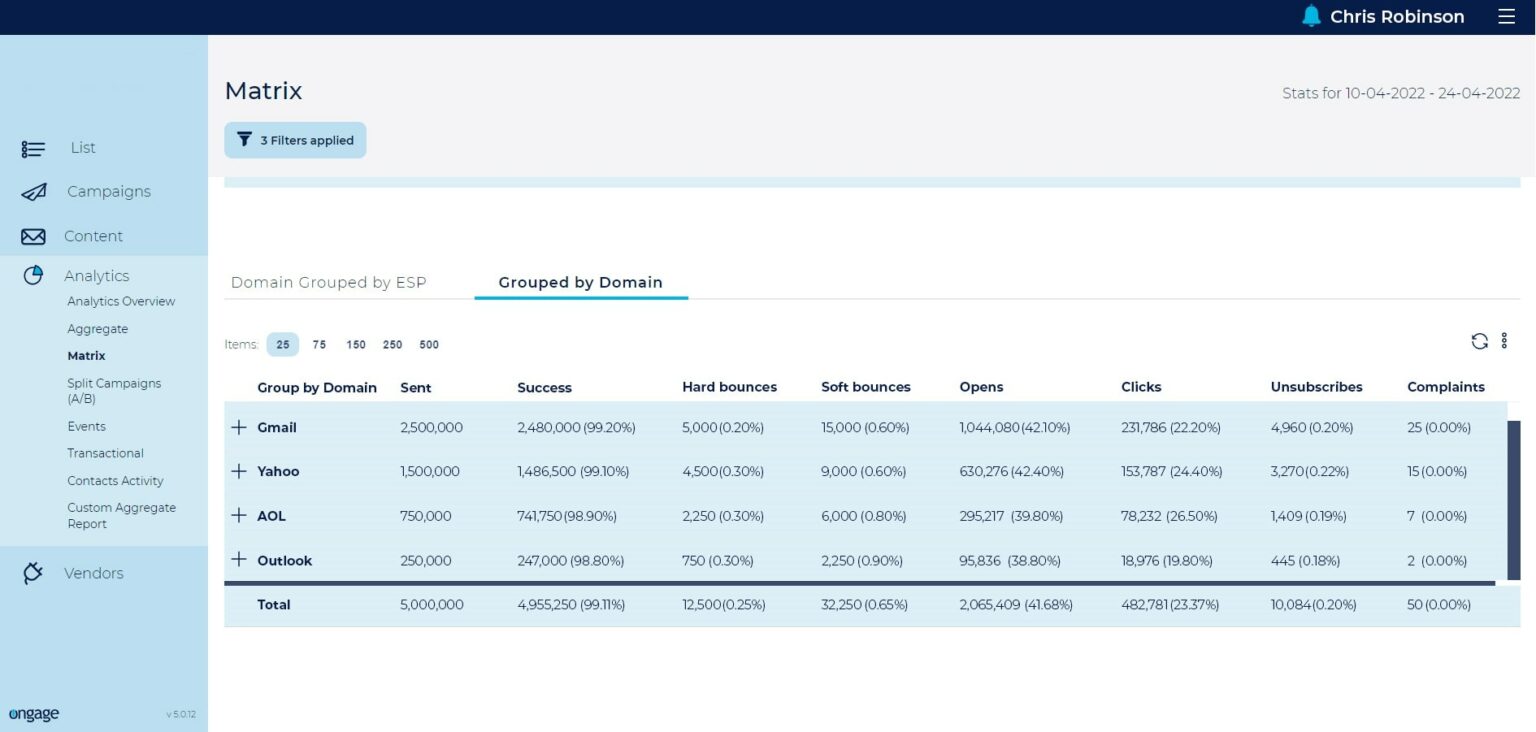Expand the Yahoo domain row
The height and width of the screenshot is (732, 1536).
click(239, 471)
